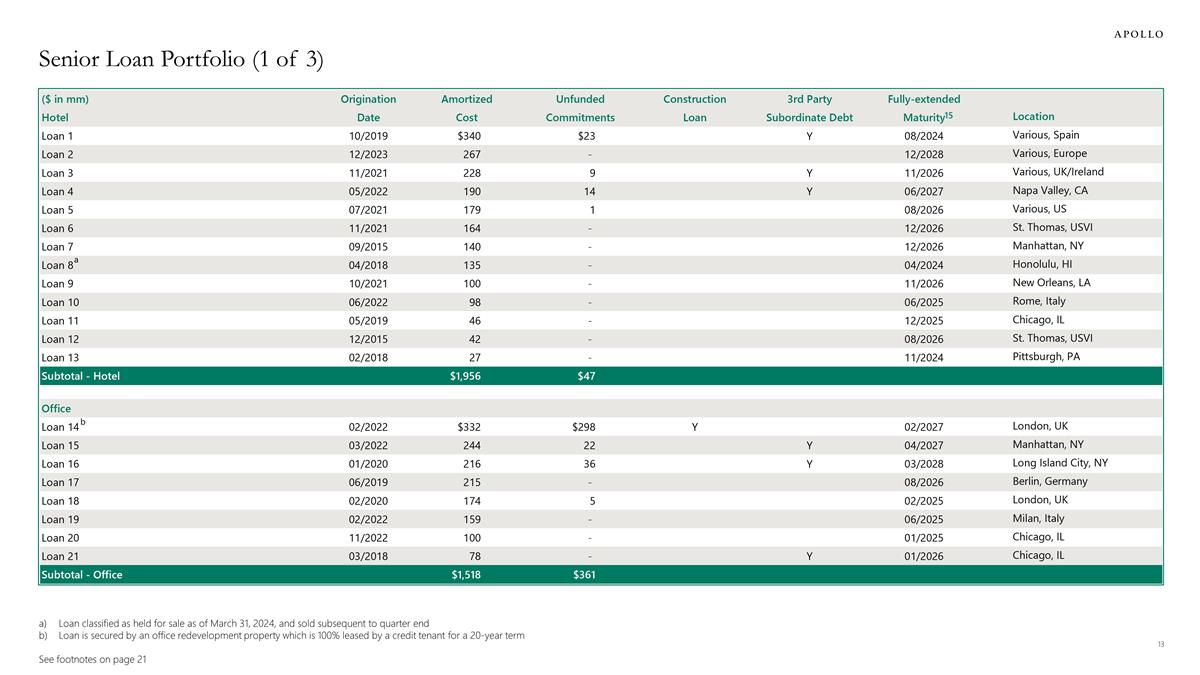Click the Location column header
This screenshot has height=675, width=1200.
(1033, 117)
